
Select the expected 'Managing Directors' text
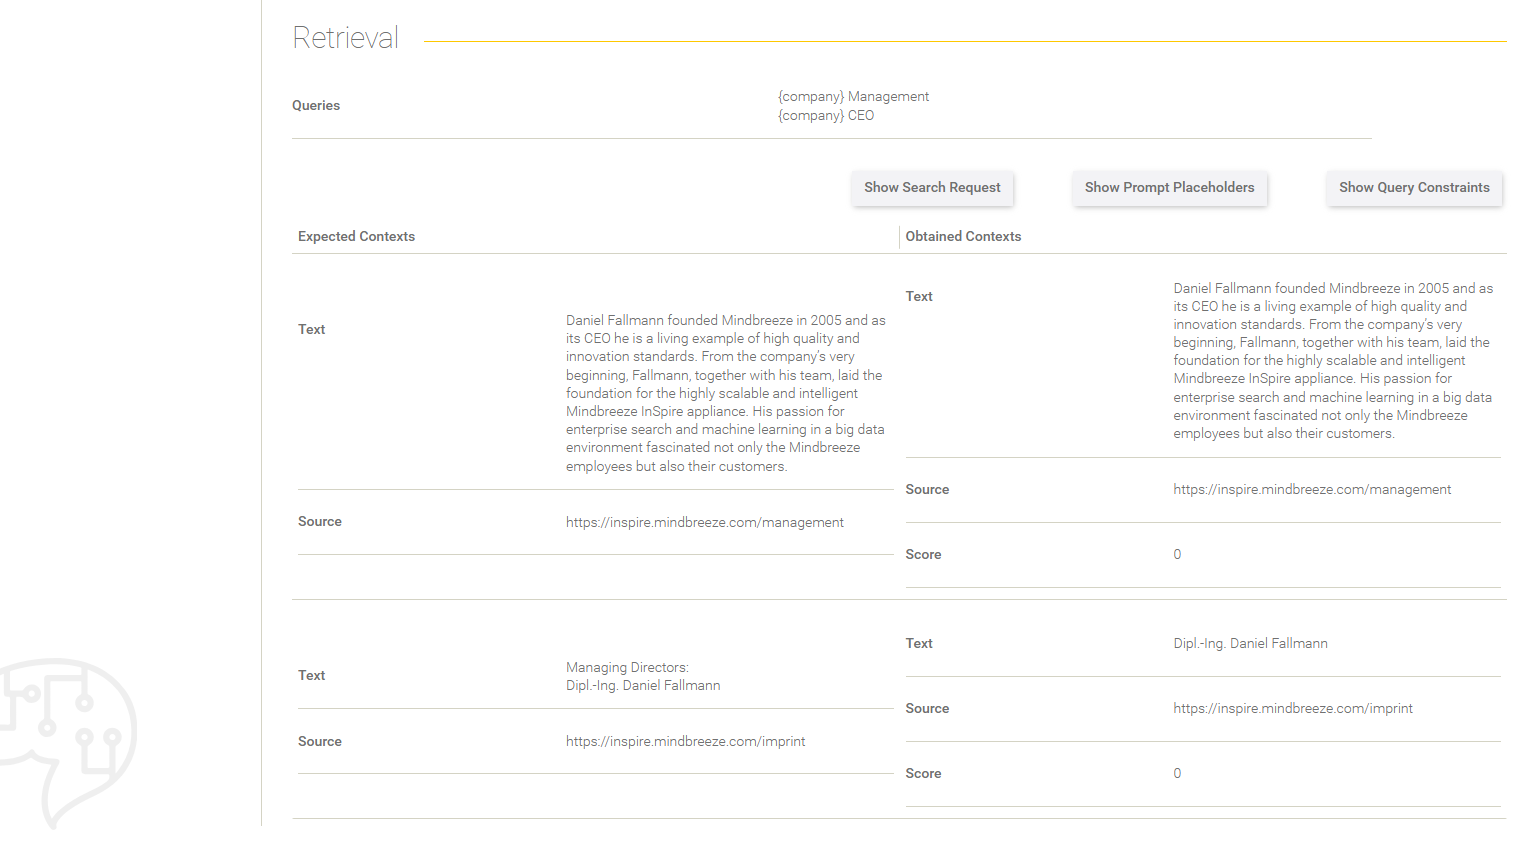[x=643, y=677]
